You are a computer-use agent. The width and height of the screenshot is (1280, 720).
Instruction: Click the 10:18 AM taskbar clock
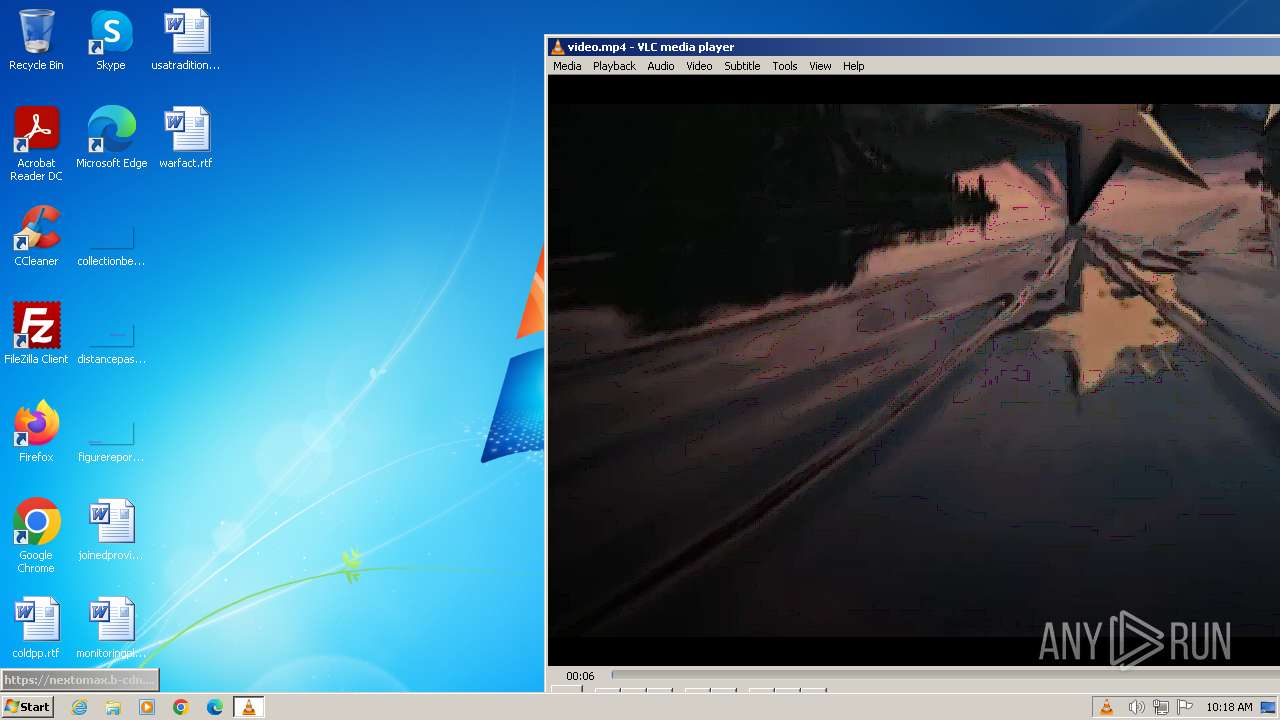(x=1229, y=707)
